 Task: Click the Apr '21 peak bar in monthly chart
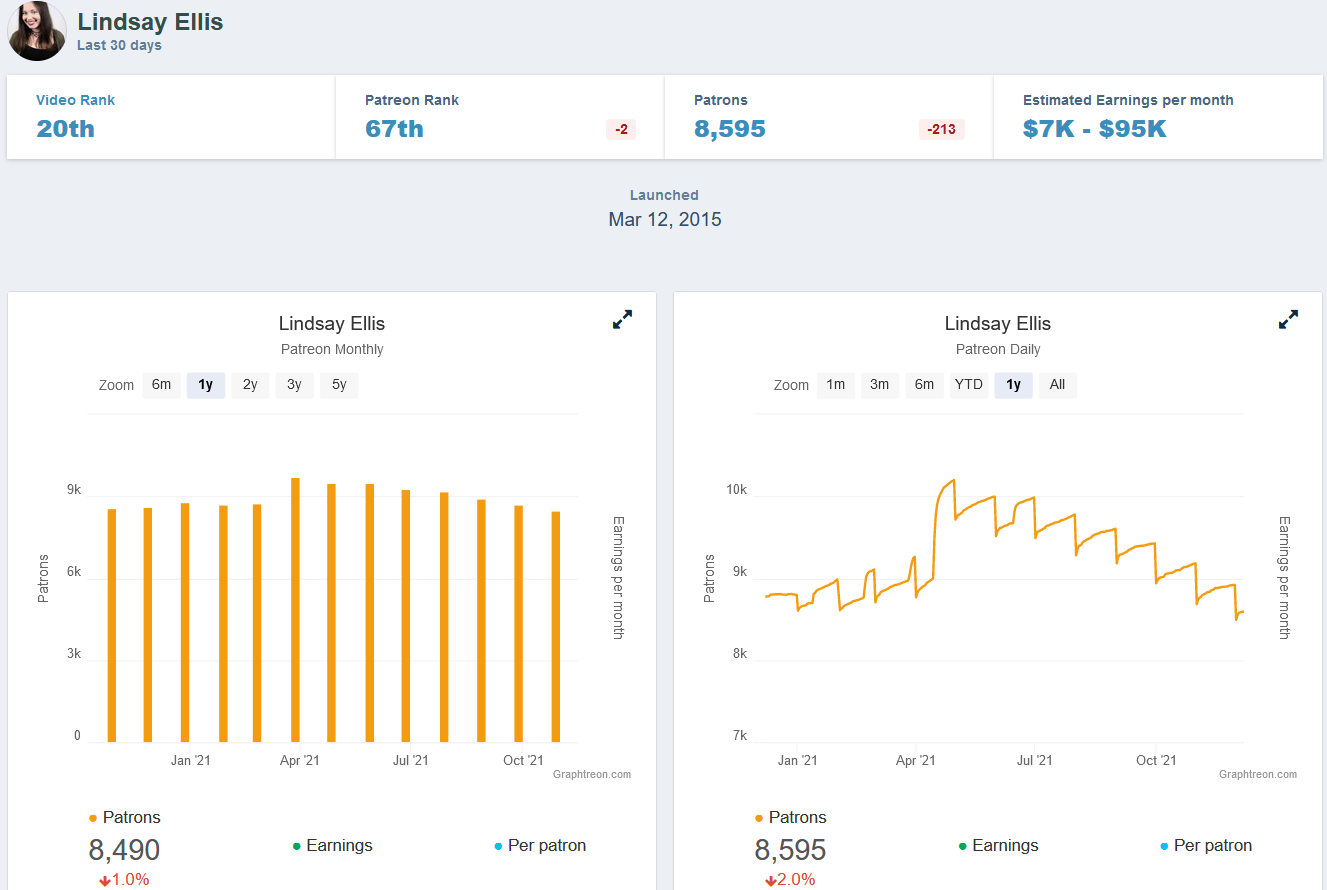point(295,610)
